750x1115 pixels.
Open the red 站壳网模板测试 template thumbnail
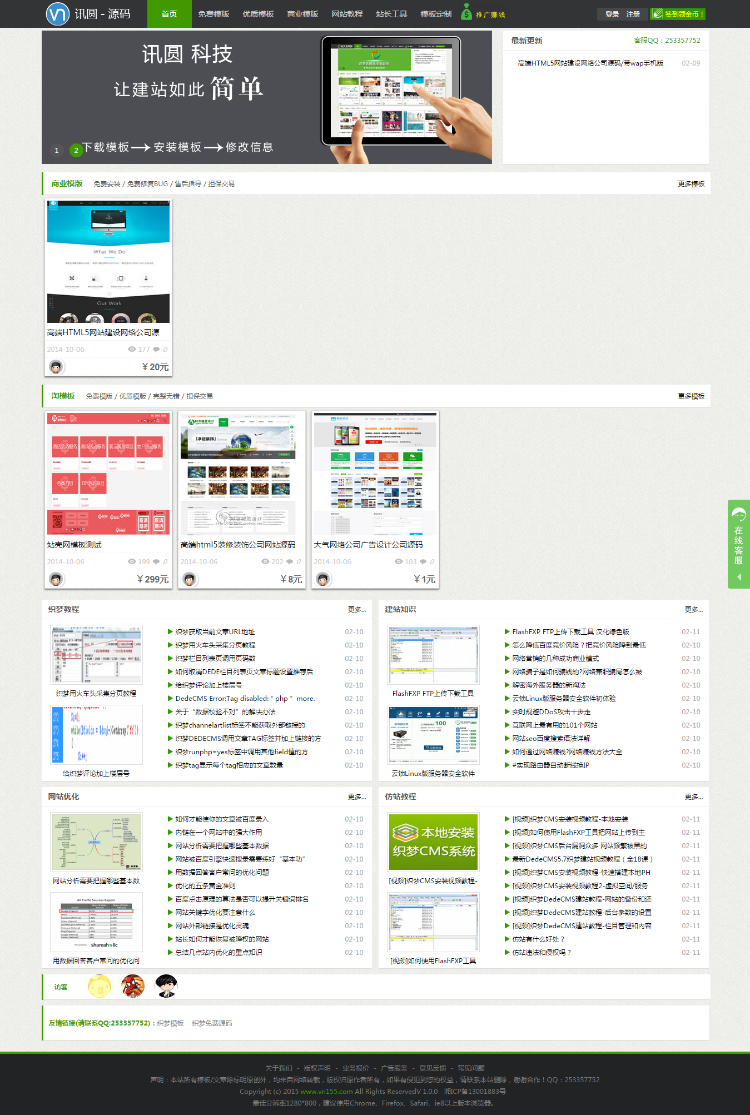tap(108, 474)
